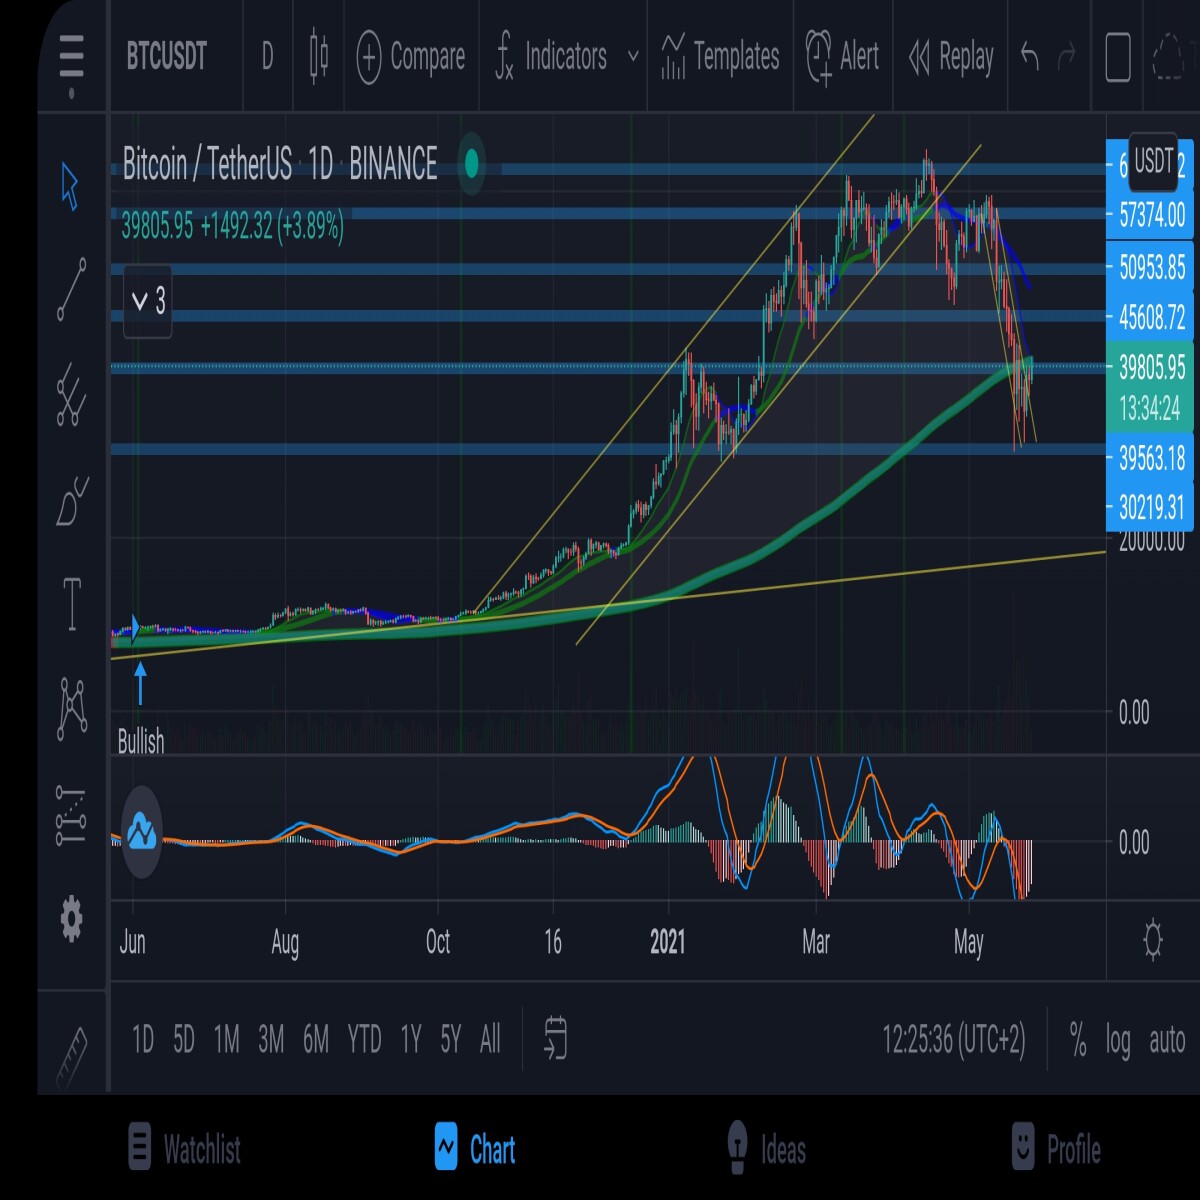Redo the last chart action
The image size is (1200, 1200).
[x=1067, y=56]
